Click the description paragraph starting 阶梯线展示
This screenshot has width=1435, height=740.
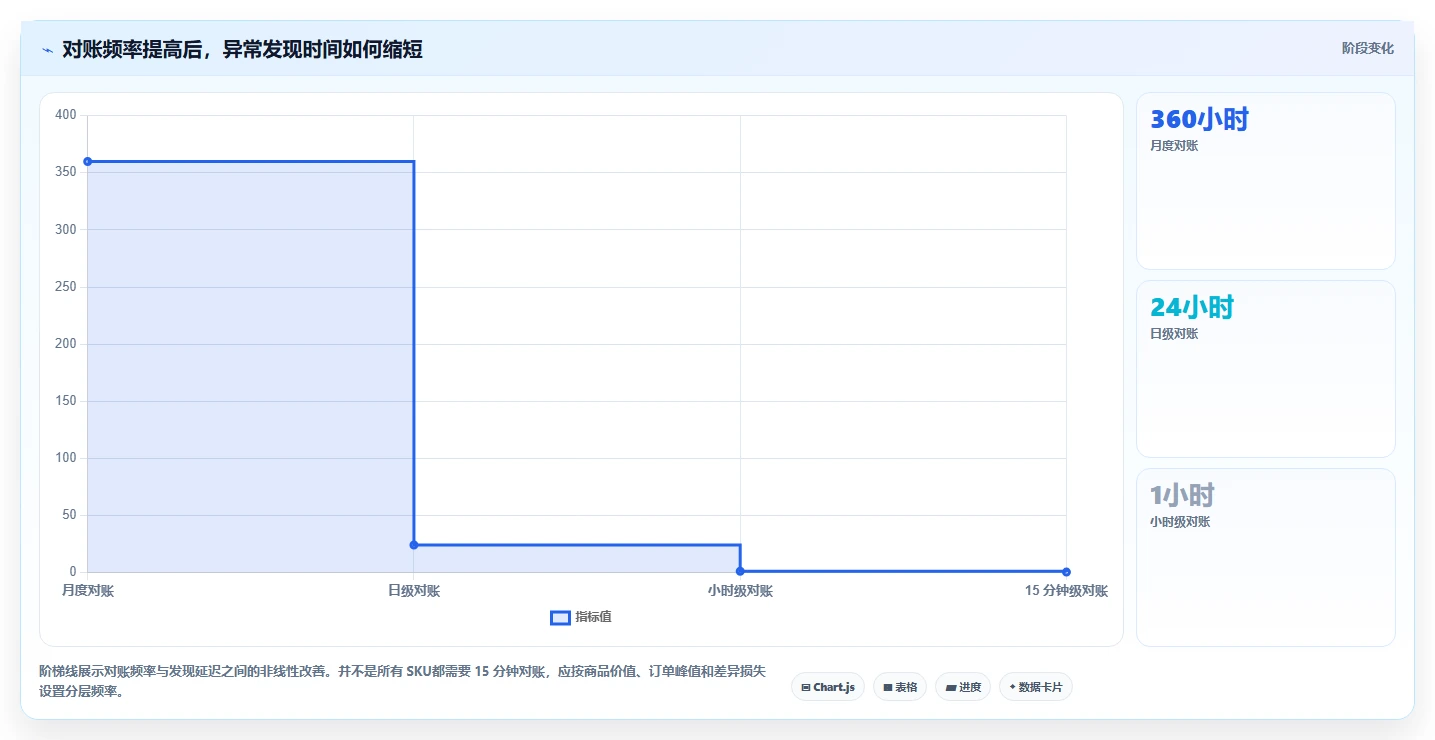point(402,682)
